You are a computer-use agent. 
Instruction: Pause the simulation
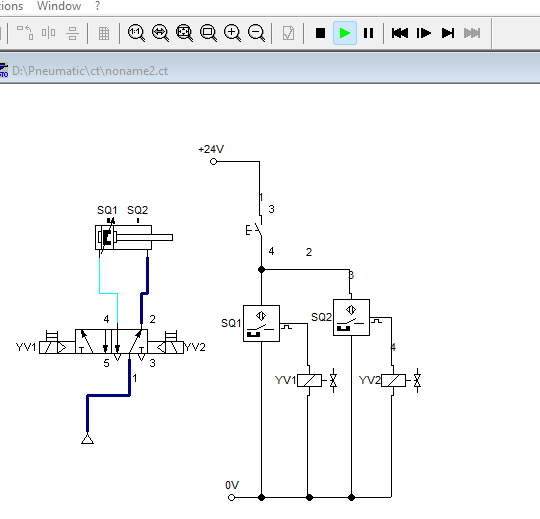(368, 33)
